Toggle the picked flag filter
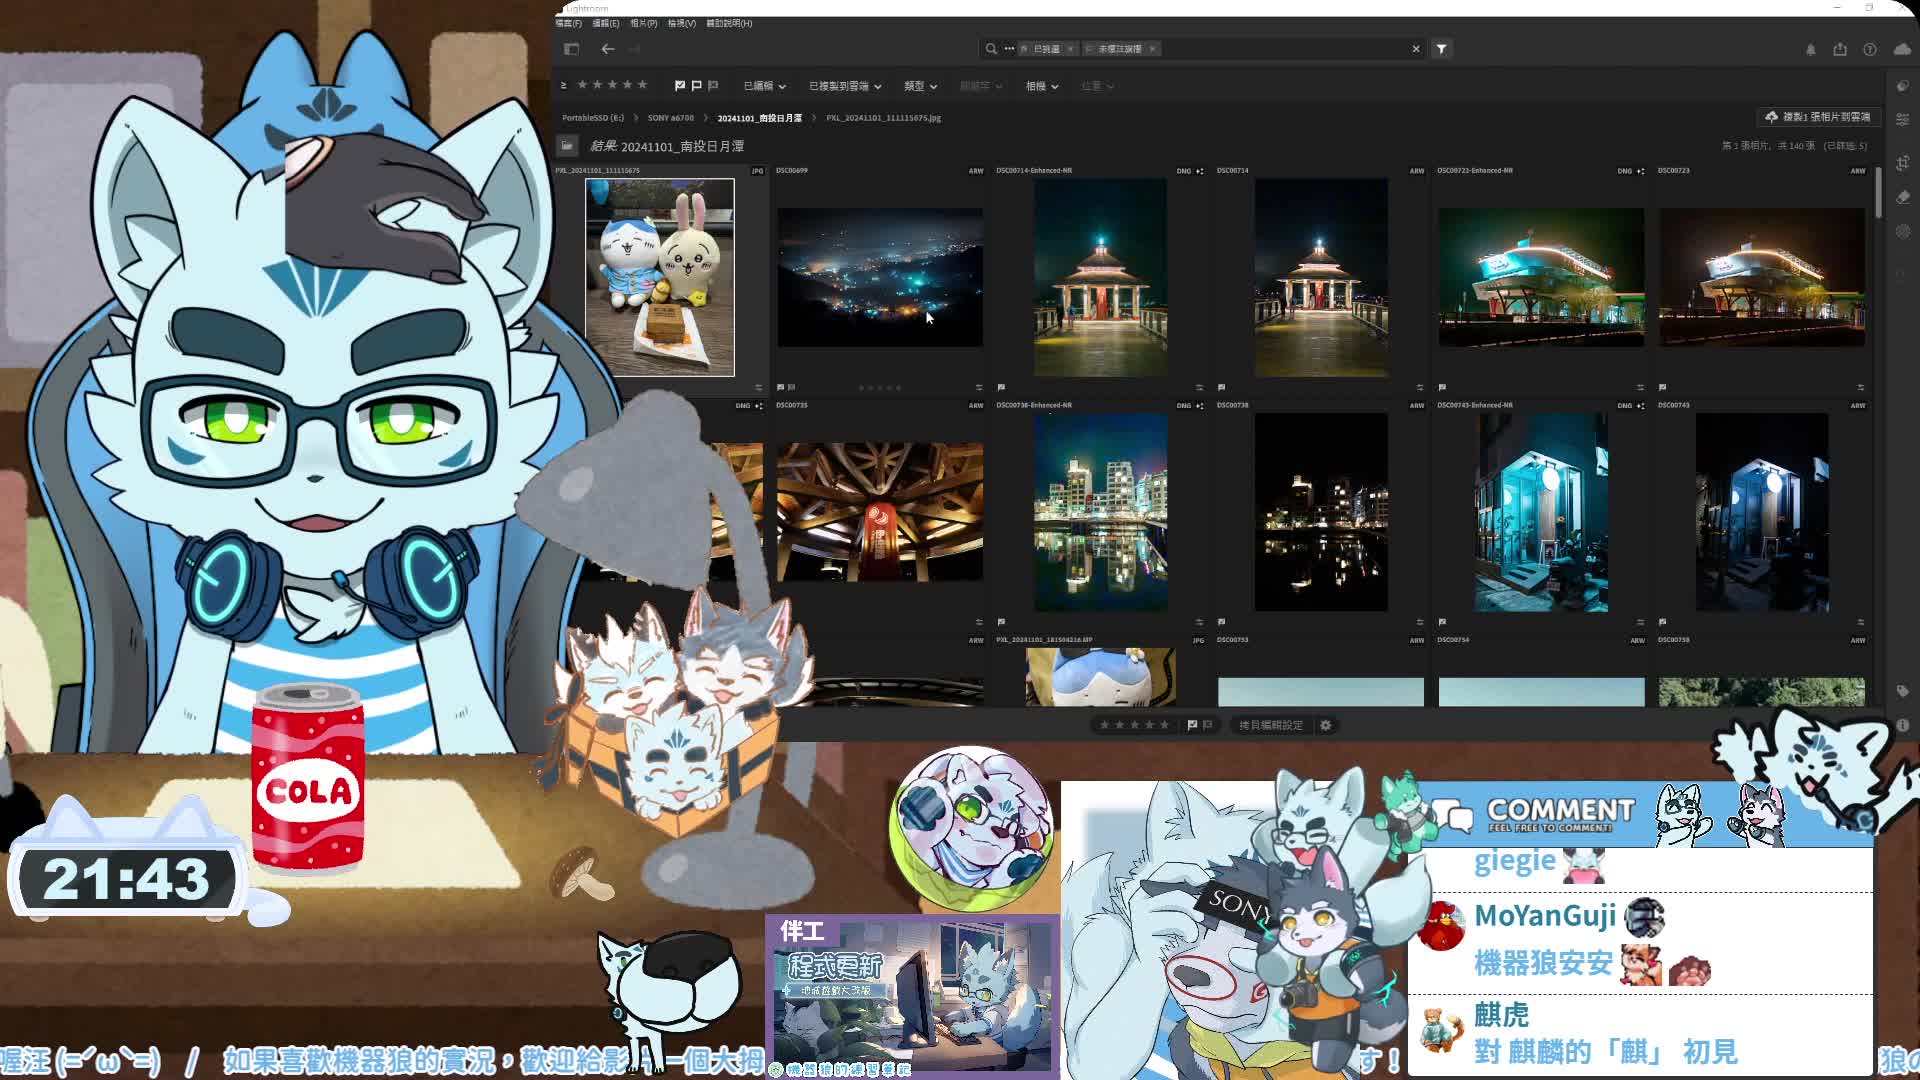The image size is (1920, 1080). coord(680,85)
